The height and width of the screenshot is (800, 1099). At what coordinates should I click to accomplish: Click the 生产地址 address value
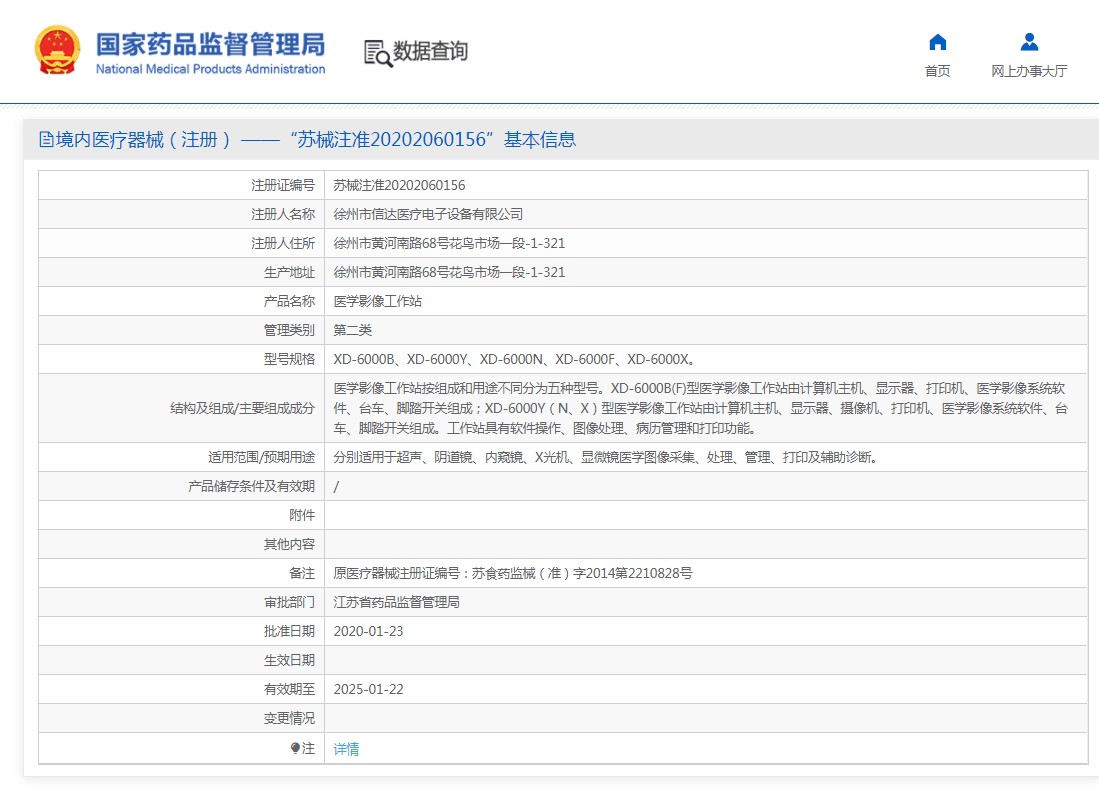[x=449, y=272]
